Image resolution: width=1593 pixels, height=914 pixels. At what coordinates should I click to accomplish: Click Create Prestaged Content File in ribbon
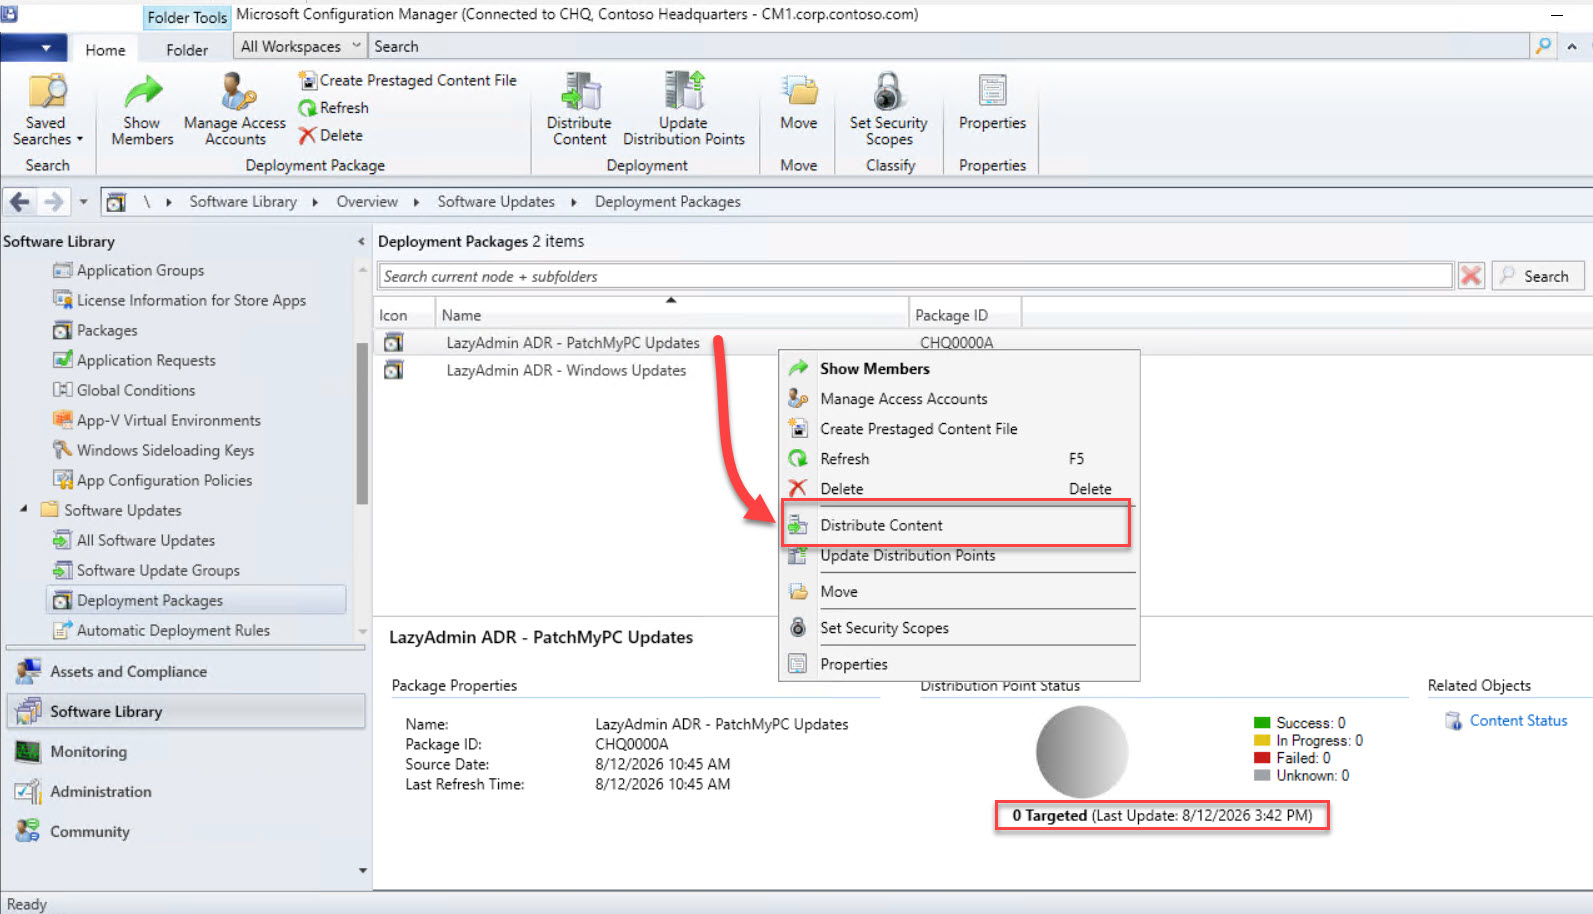coord(407,80)
